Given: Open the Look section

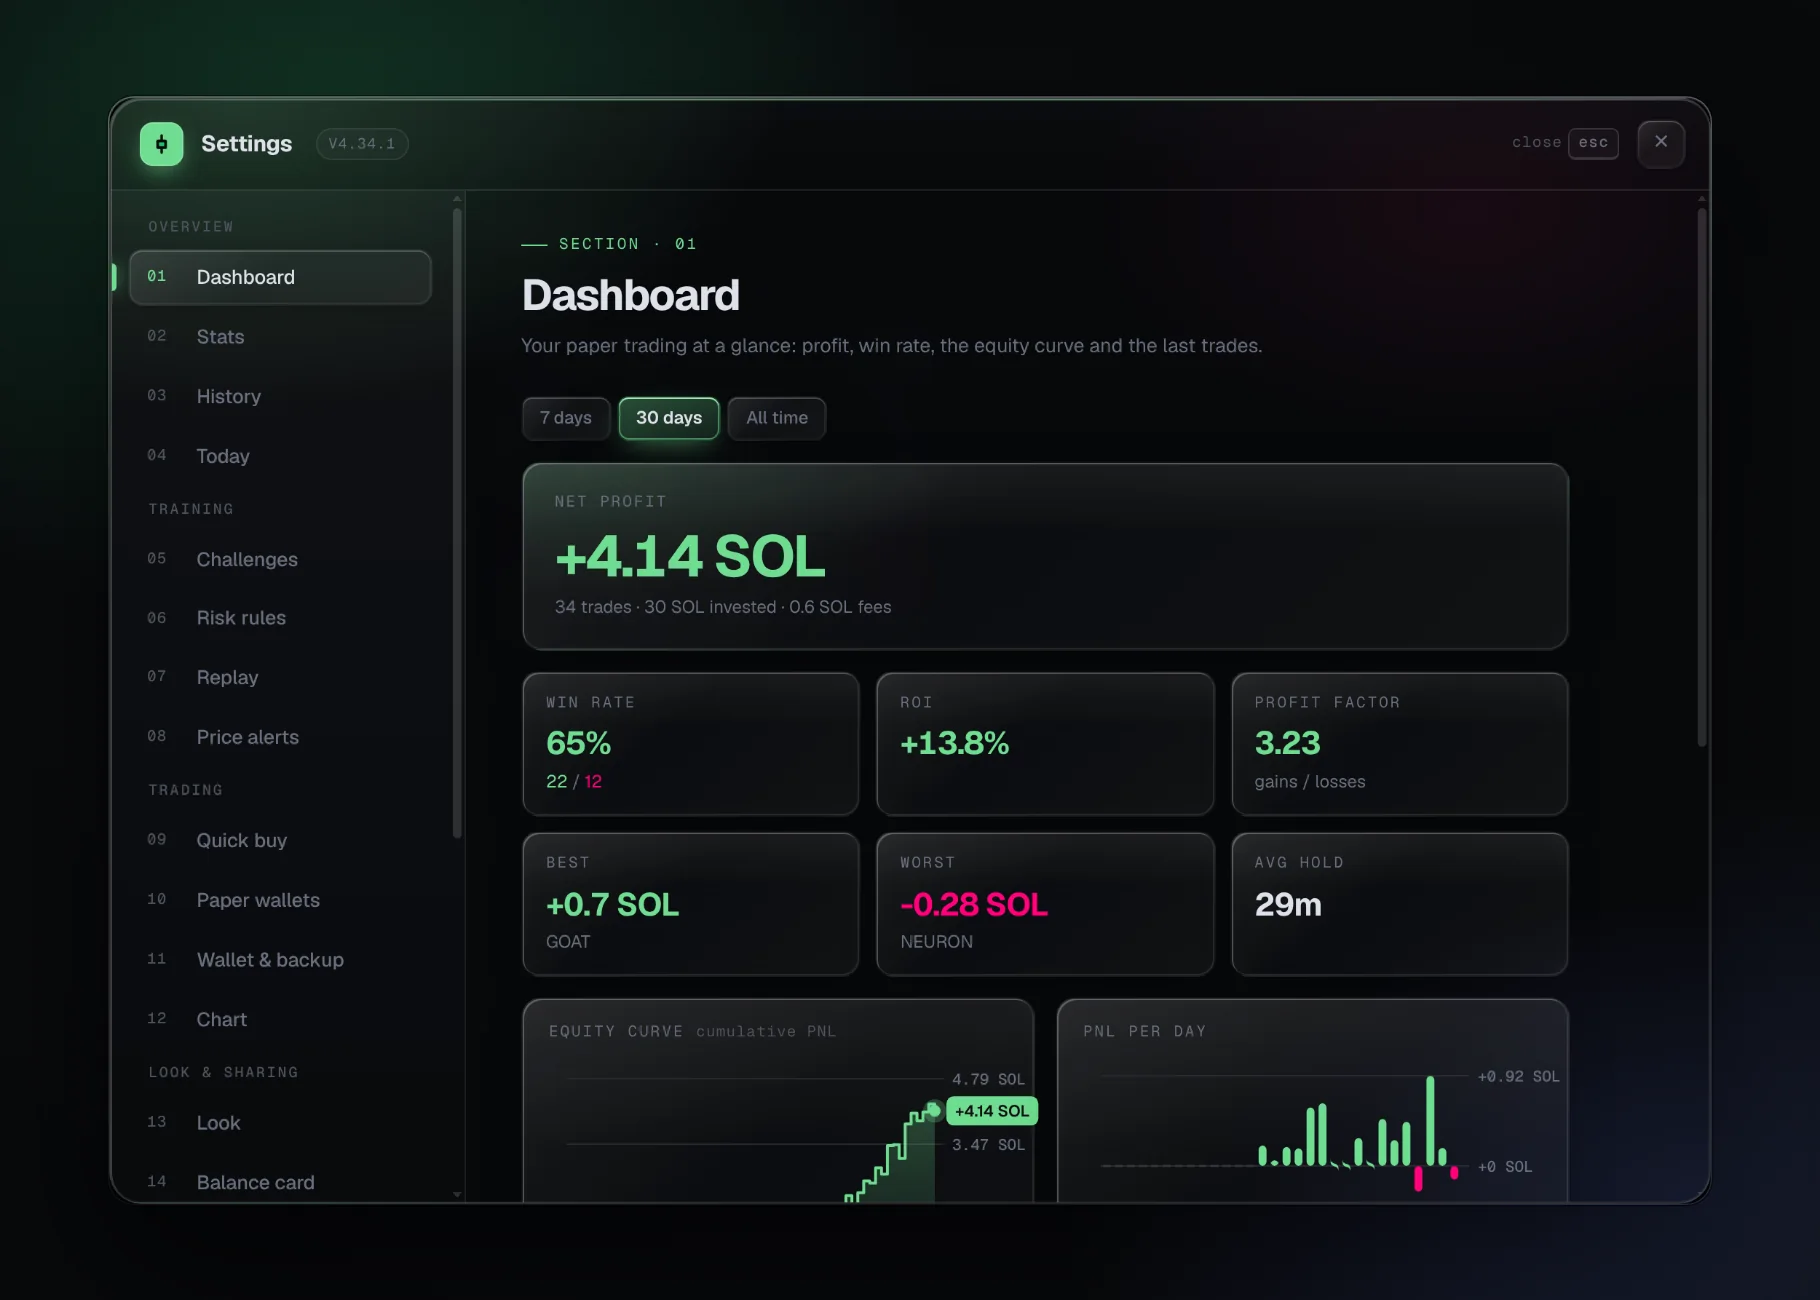Looking at the screenshot, I should tap(280, 1123).
